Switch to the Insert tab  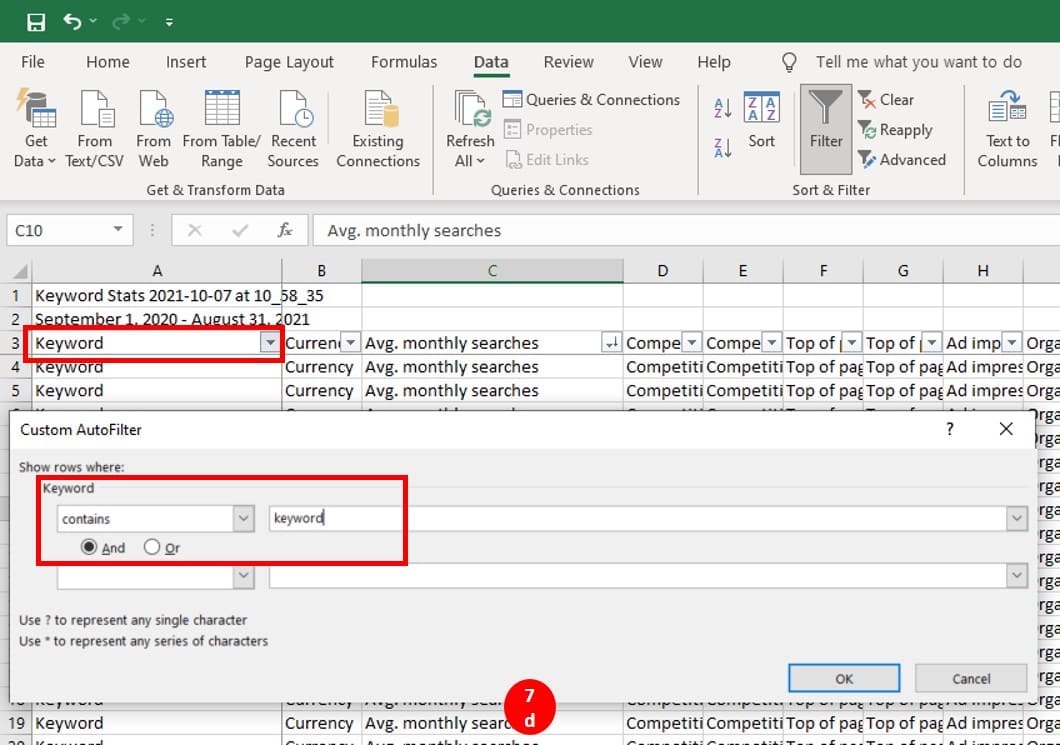(186, 62)
